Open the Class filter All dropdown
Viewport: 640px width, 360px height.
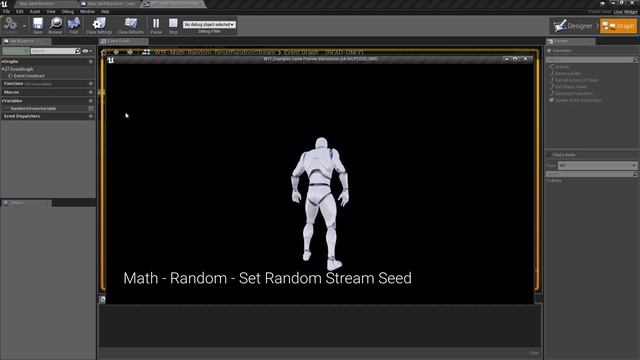597,165
